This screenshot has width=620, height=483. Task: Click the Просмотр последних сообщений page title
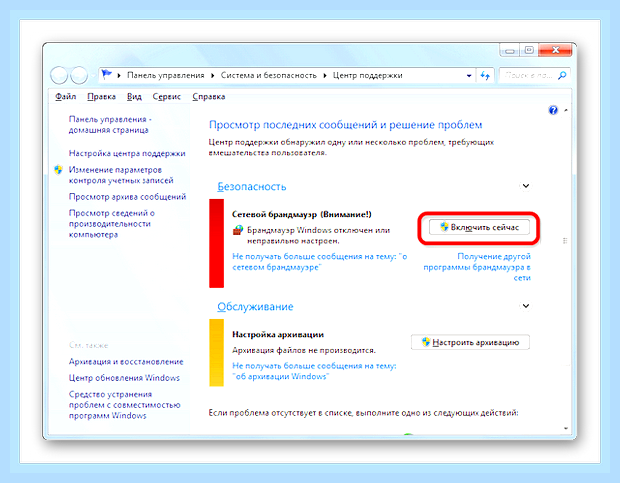[346, 125]
